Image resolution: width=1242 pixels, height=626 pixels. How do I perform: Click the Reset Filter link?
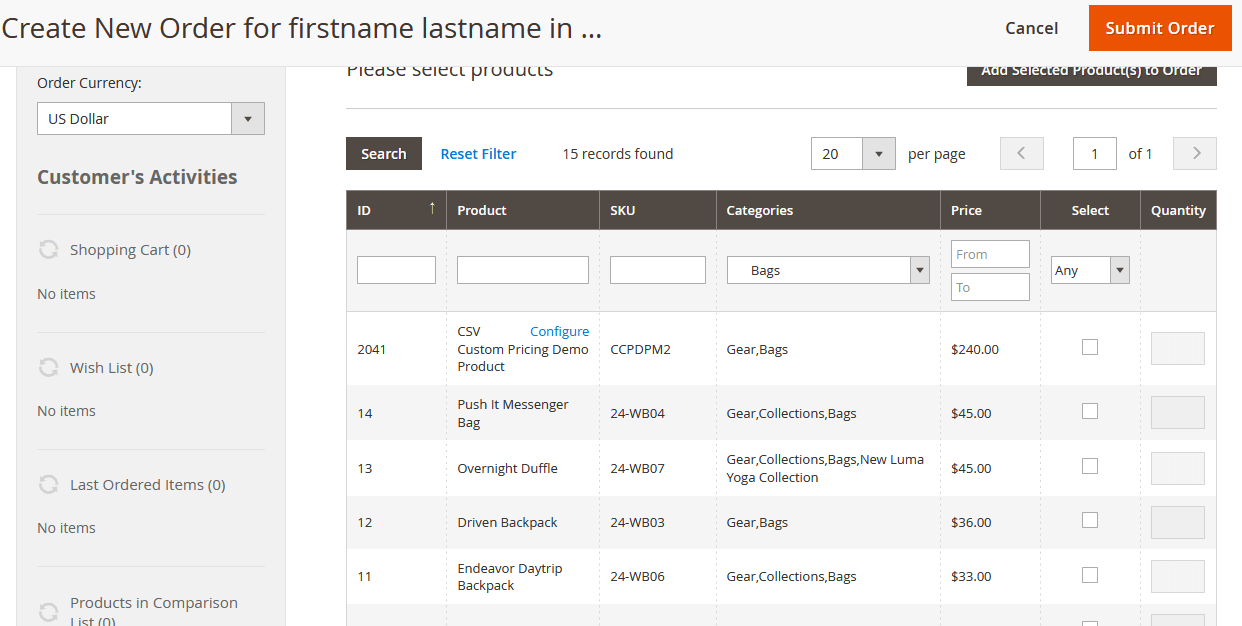click(x=478, y=154)
